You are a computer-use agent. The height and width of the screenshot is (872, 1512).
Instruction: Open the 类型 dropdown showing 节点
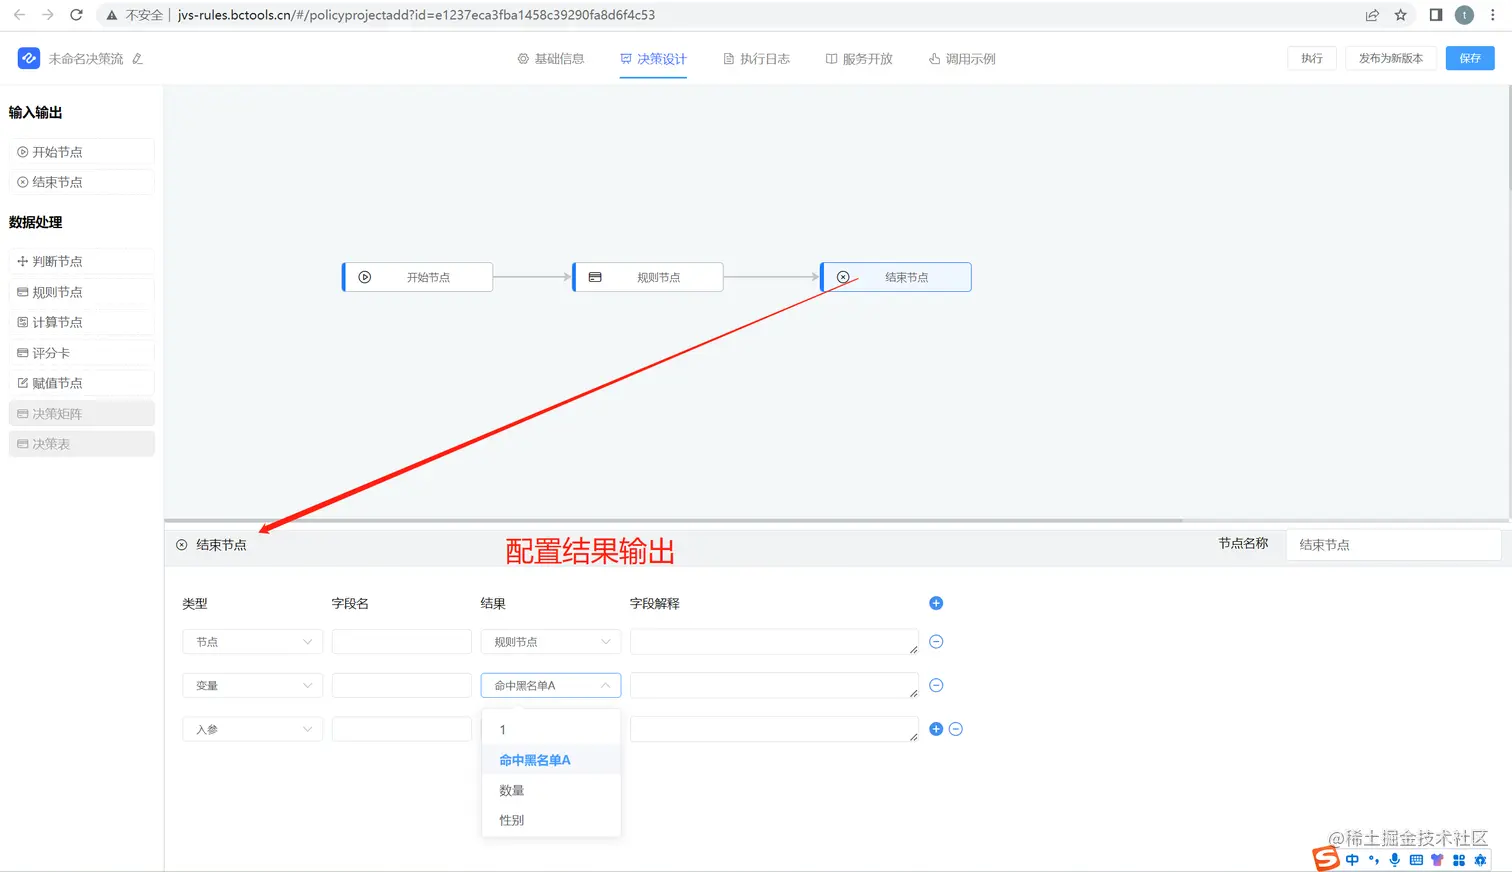tap(251, 641)
